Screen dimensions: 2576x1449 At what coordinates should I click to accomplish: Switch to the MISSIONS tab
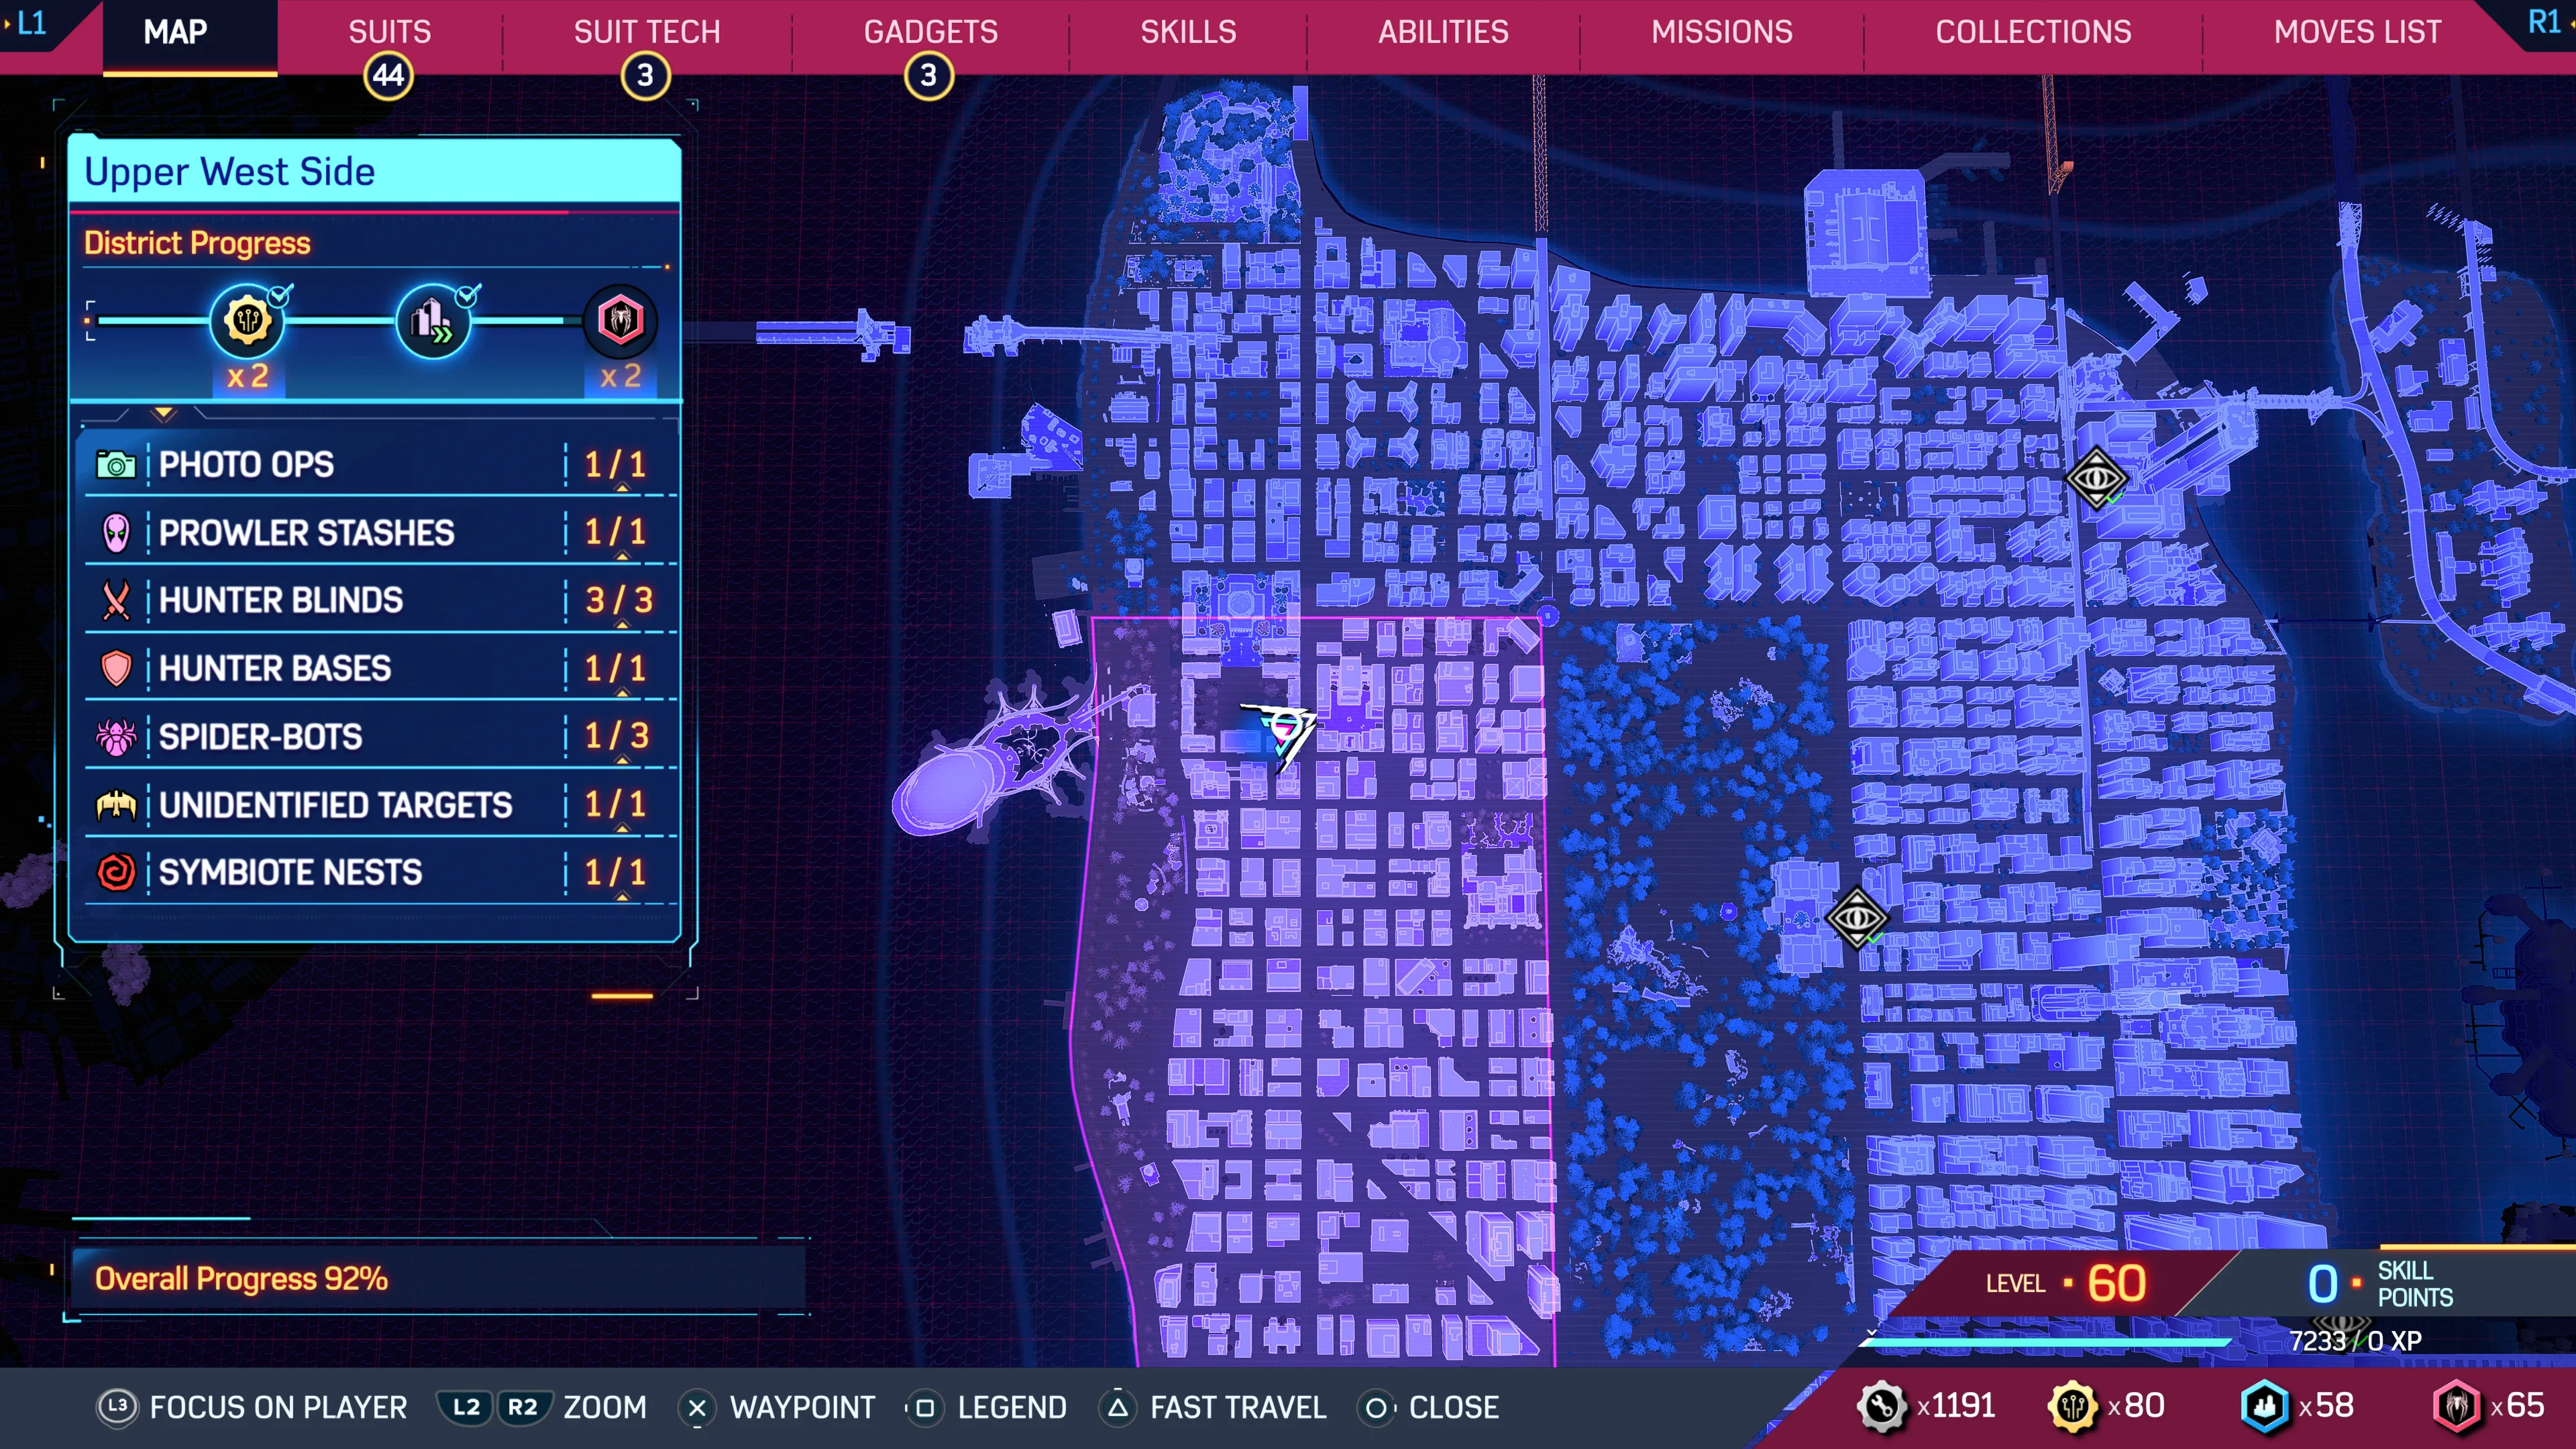(x=1721, y=31)
